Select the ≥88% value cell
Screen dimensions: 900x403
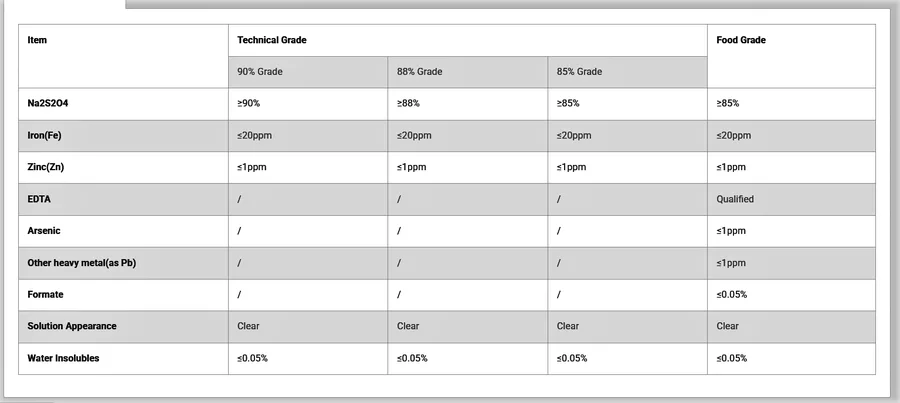pyautogui.click(x=468, y=104)
